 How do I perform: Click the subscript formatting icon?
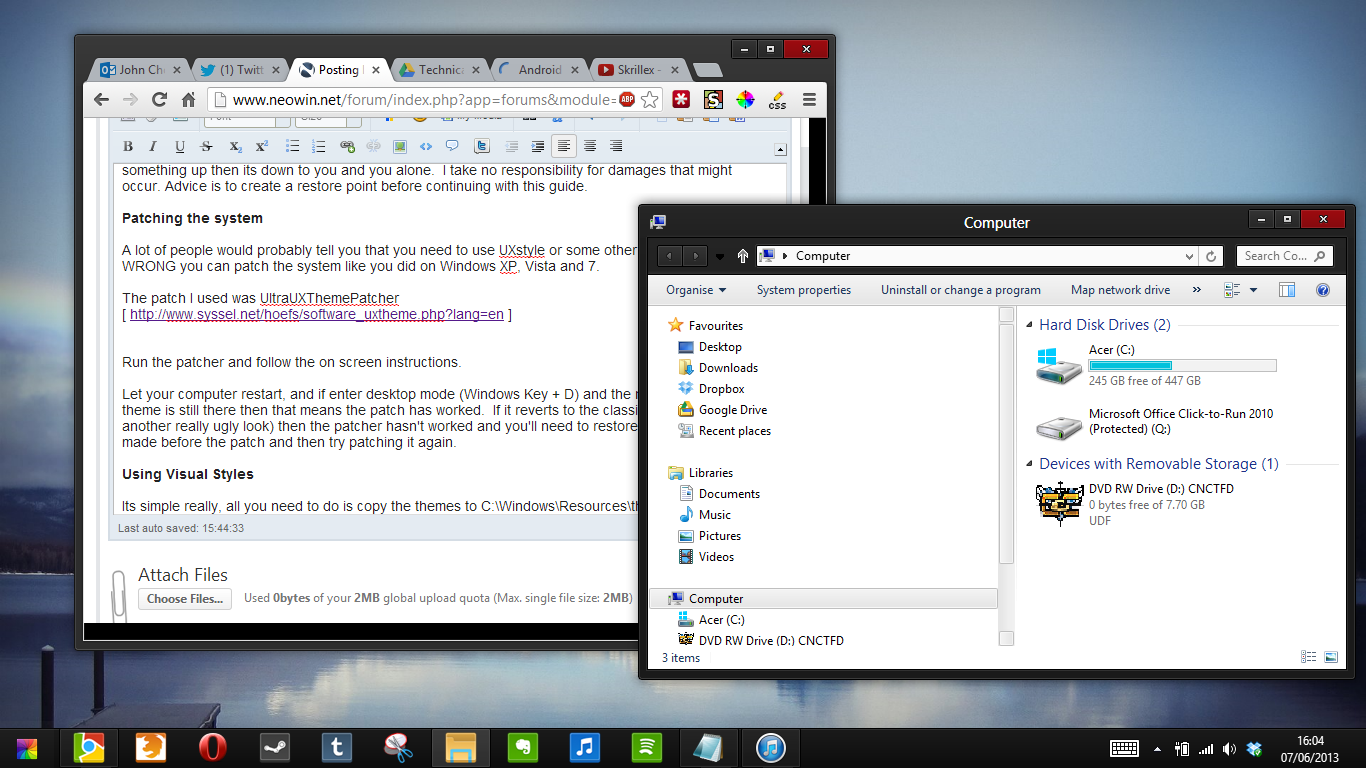[236, 146]
